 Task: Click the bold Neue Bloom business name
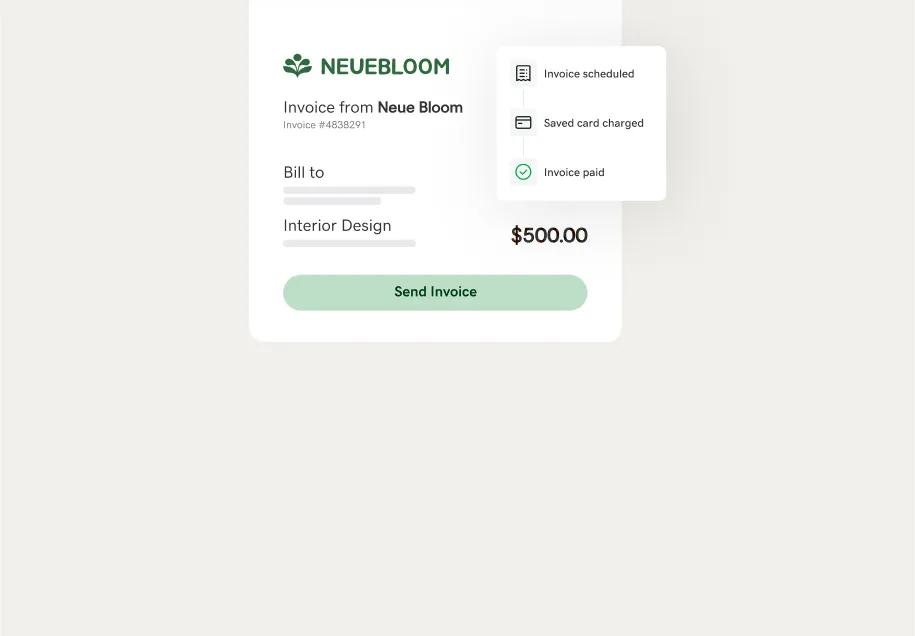pos(420,107)
